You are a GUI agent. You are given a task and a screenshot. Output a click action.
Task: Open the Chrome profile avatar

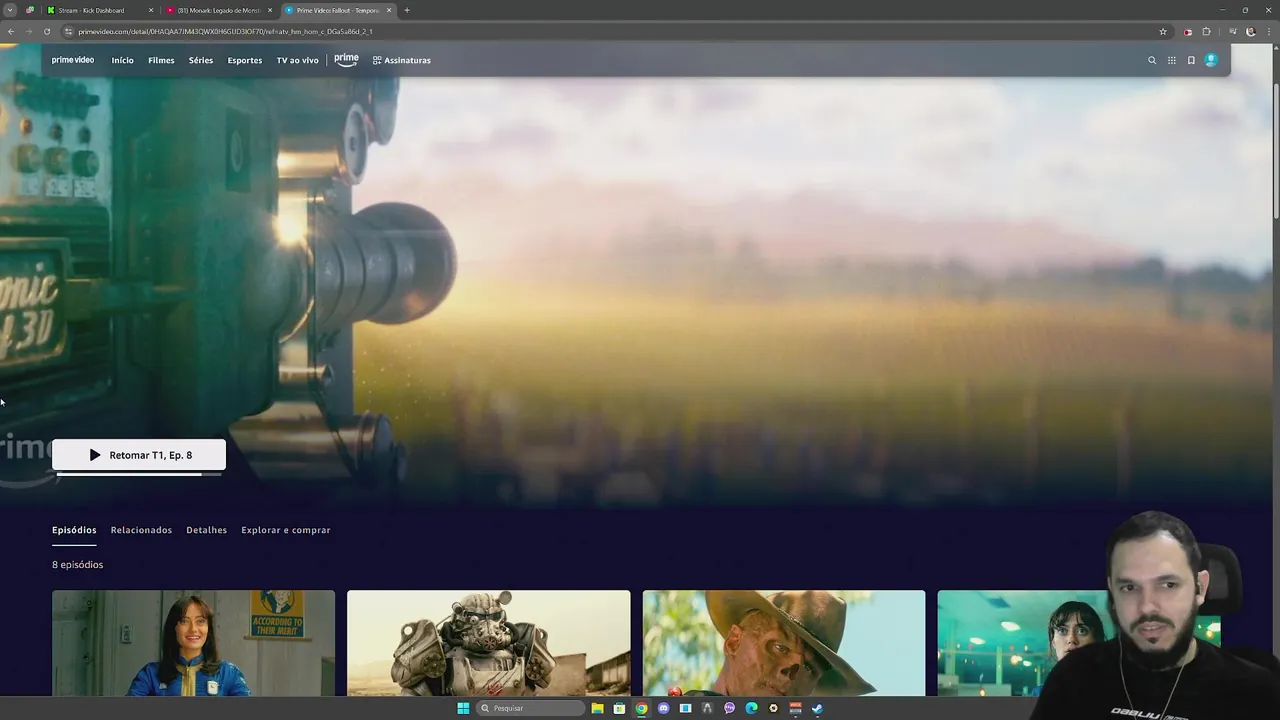(x=1250, y=31)
